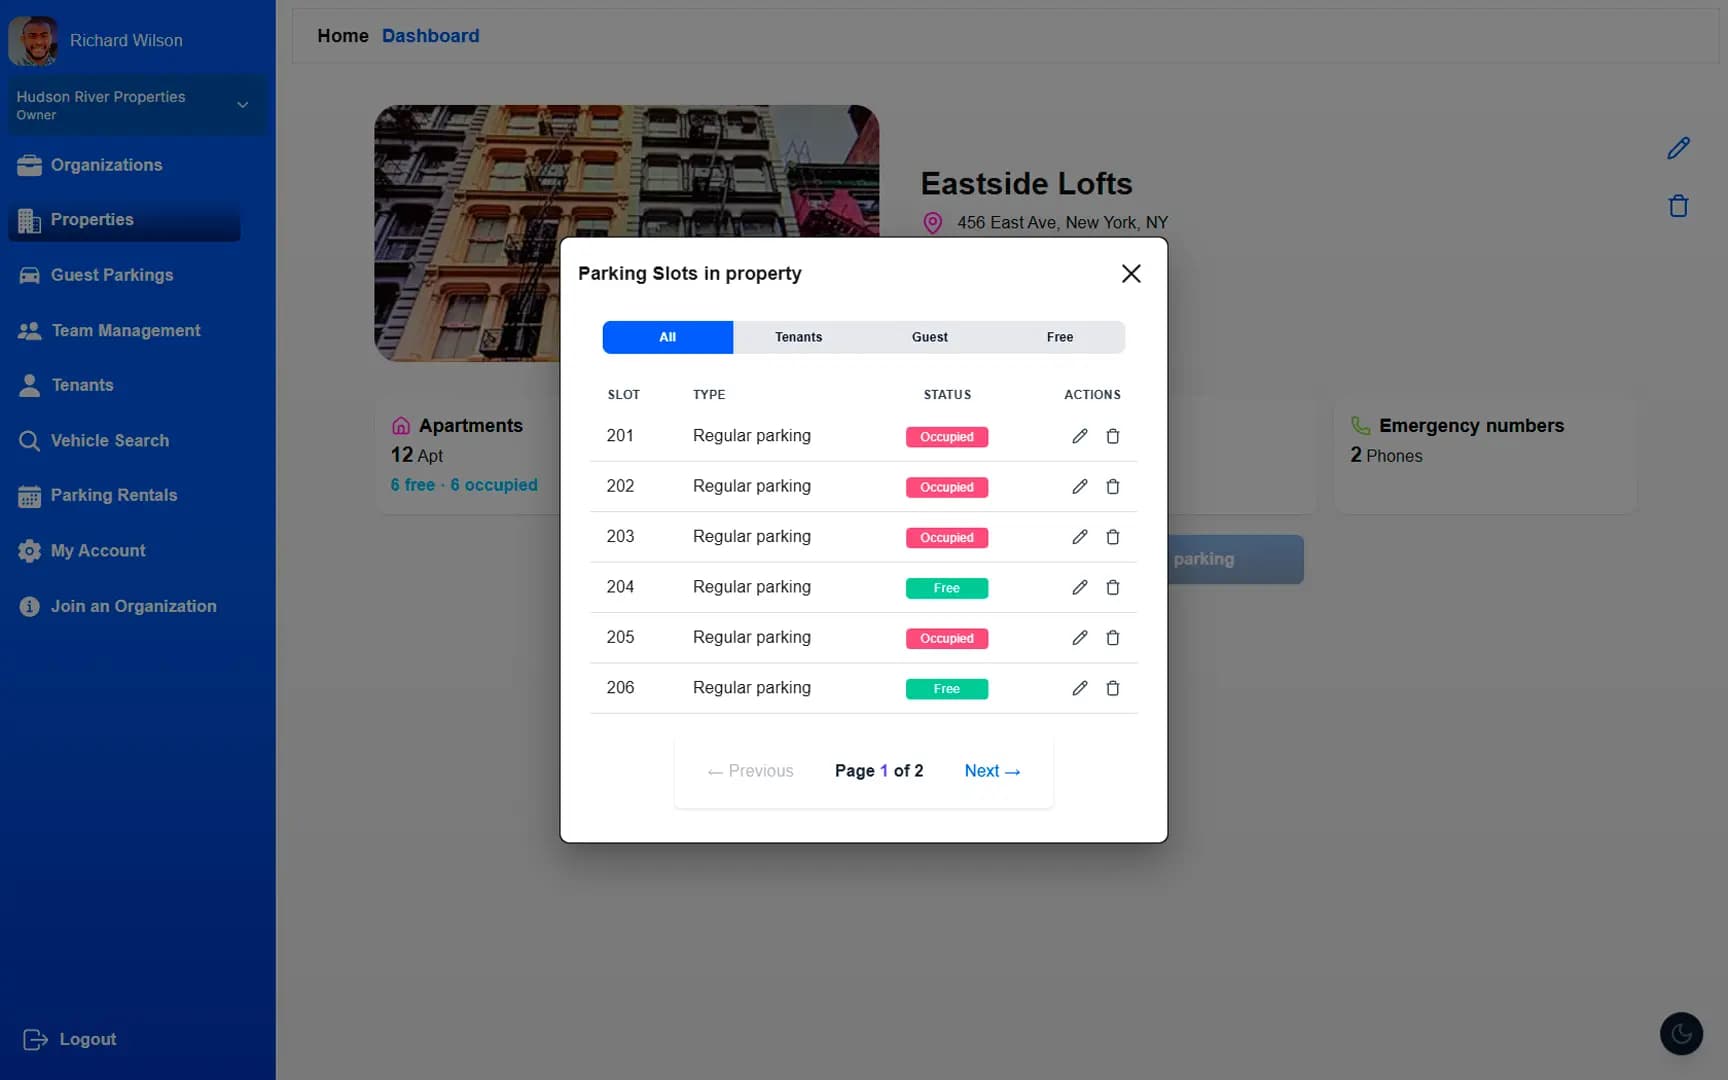Switch to the Guest tab in the modal
The image size is (1728, 1080).
point(928,337)
